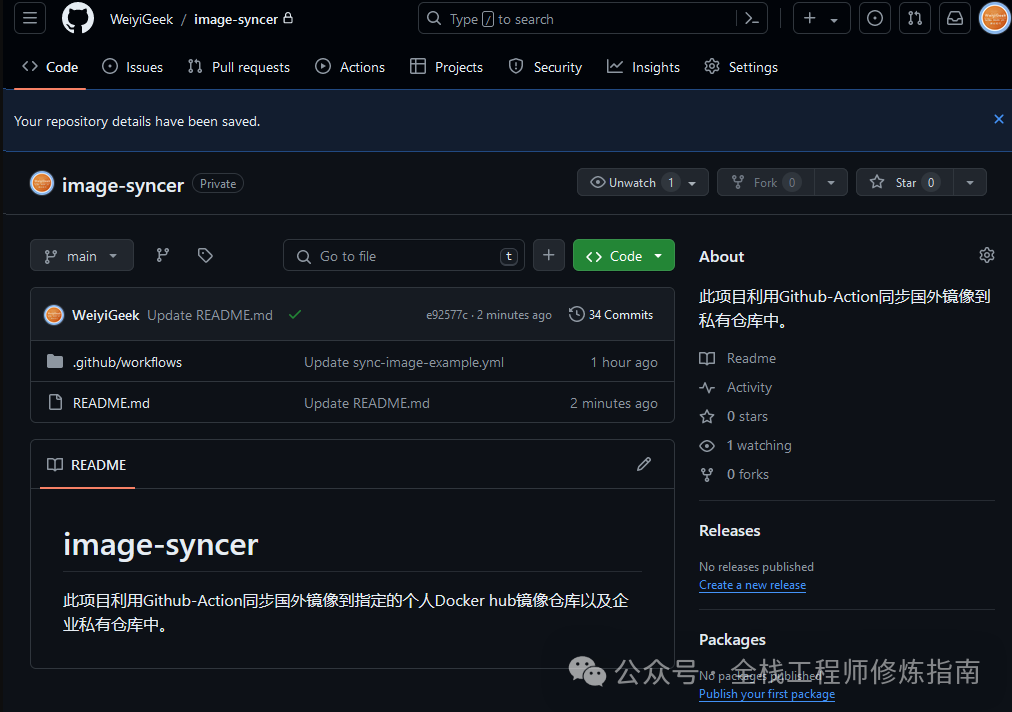The image size is (1012, 712).
Task: Click the Fork button
Action: (x=766, y=183)
